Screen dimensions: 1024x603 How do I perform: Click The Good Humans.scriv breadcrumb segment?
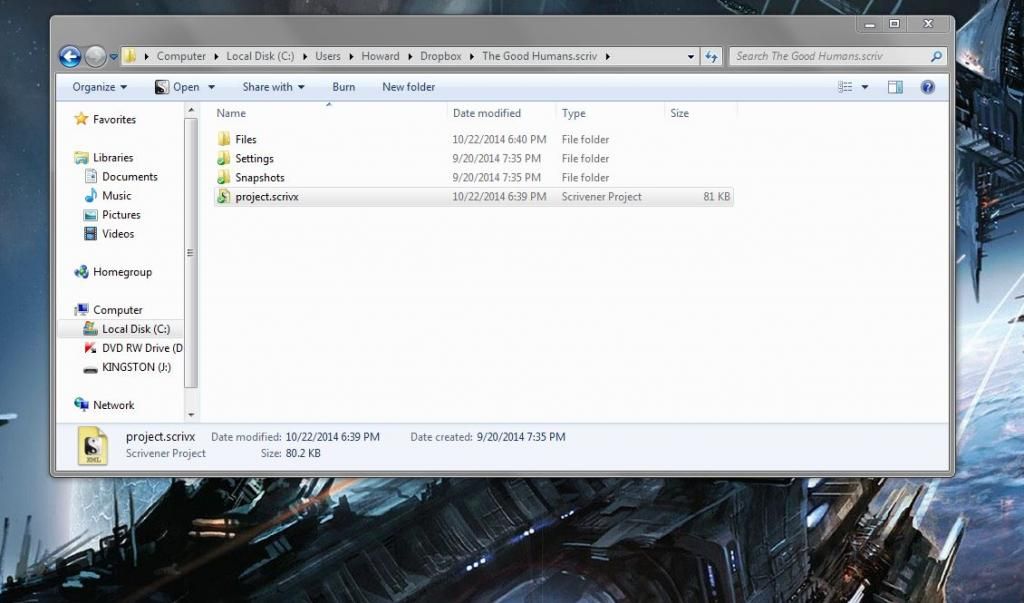point(539,56)
